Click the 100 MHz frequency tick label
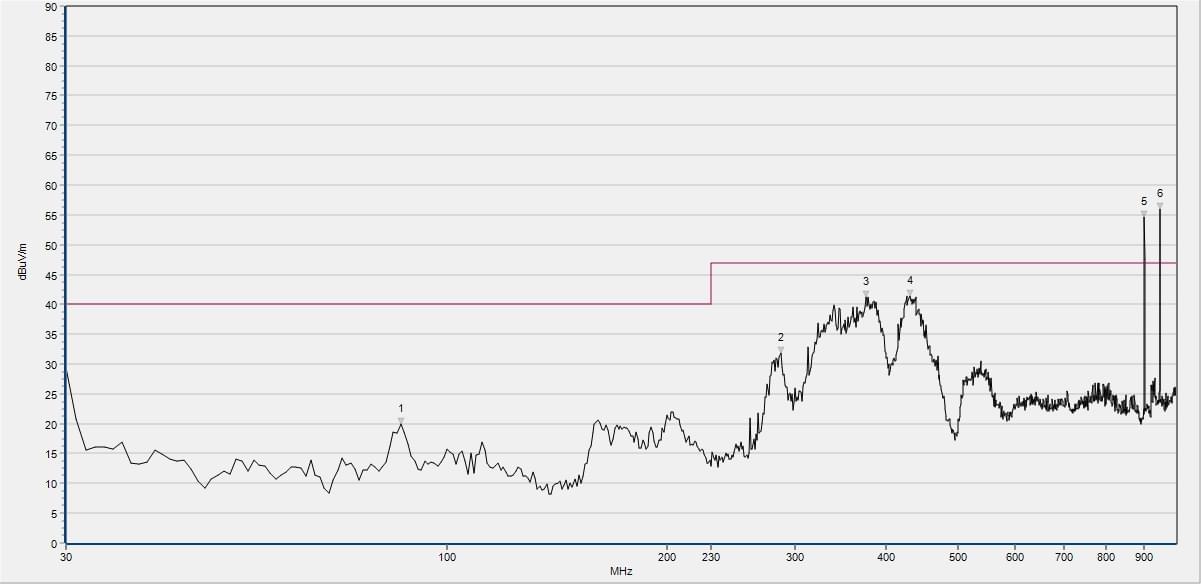Screen dimensions: 1201x584 pyautogui.click(x=447, y=557)
